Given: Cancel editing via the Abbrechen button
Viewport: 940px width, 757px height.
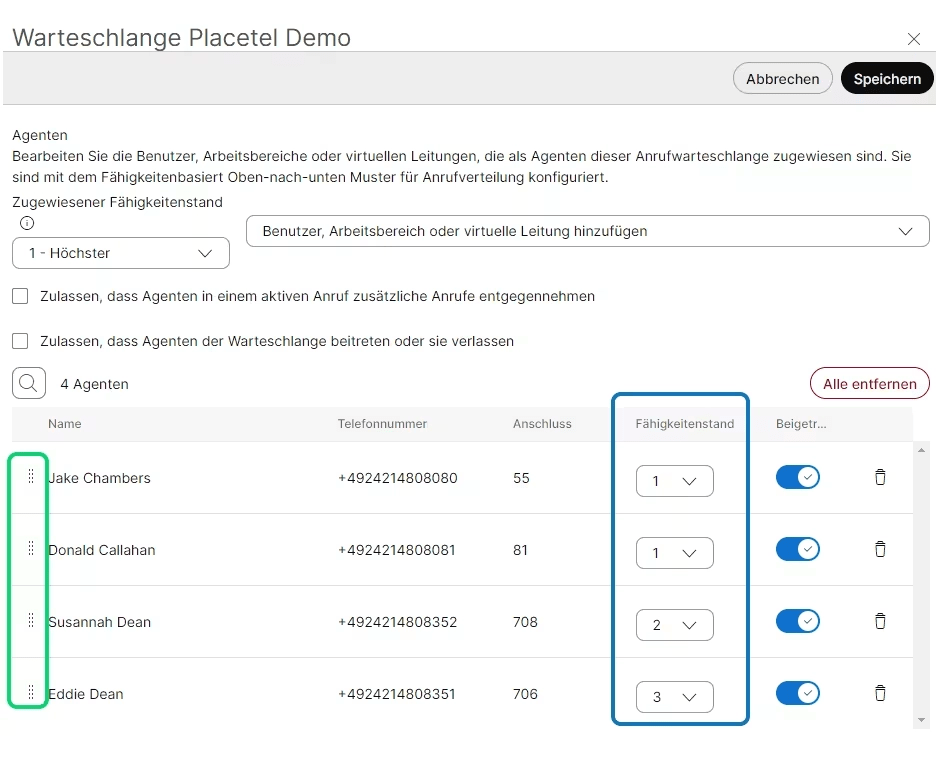Looking at the screenshot, I should point(782,78).
